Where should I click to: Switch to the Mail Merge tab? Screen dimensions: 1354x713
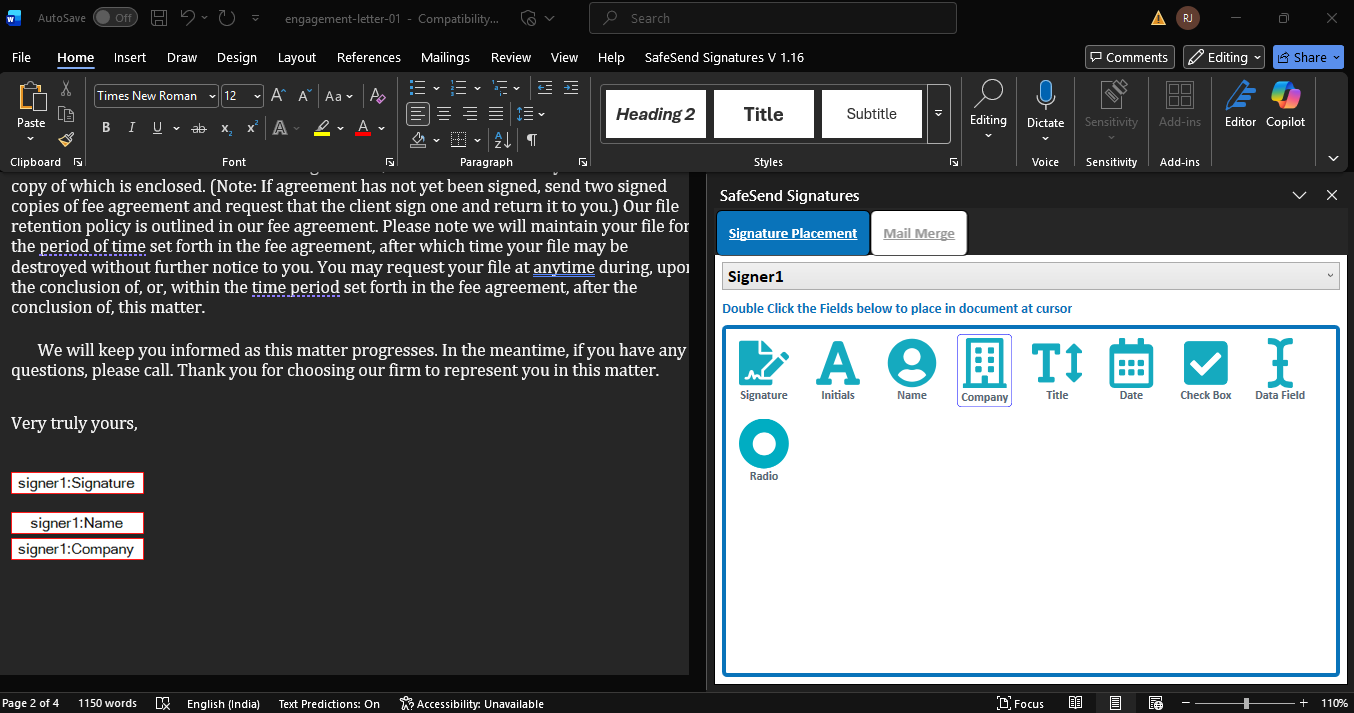click(918, 233)
